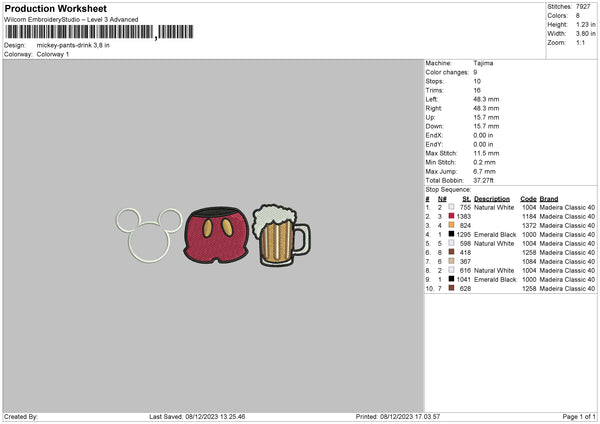Select the "Up:" measurement label

(x=430, y=117)
